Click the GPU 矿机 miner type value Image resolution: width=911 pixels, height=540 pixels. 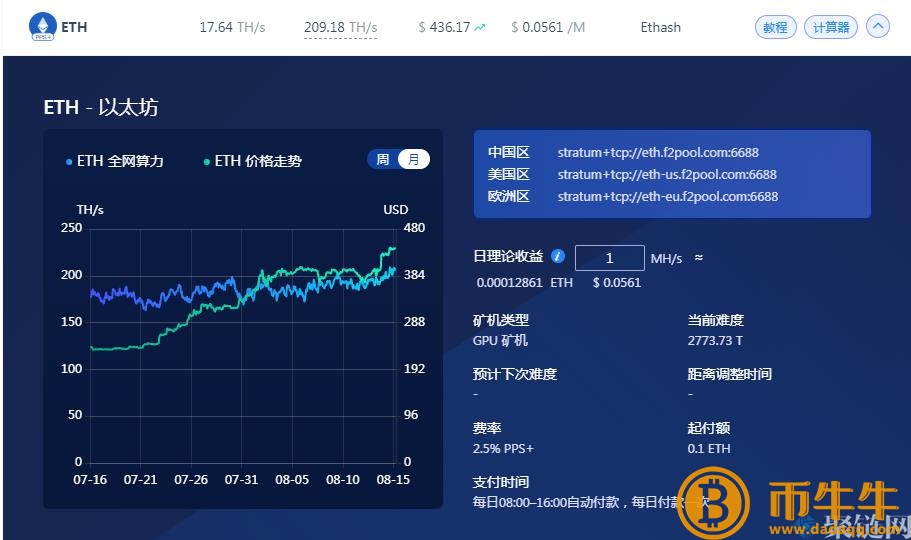500,341
